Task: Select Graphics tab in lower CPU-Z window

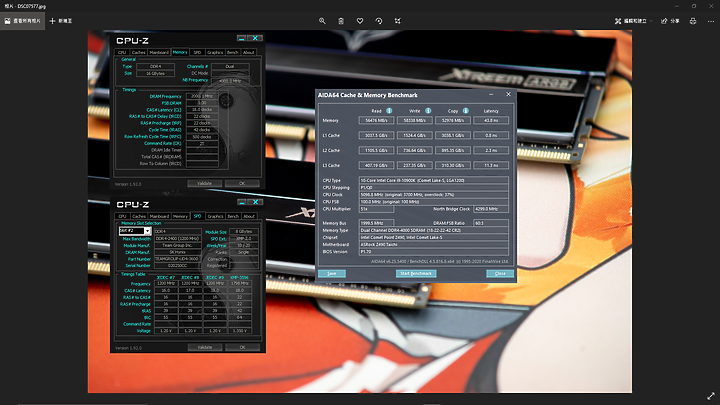Action: click(x=215, y=216)
